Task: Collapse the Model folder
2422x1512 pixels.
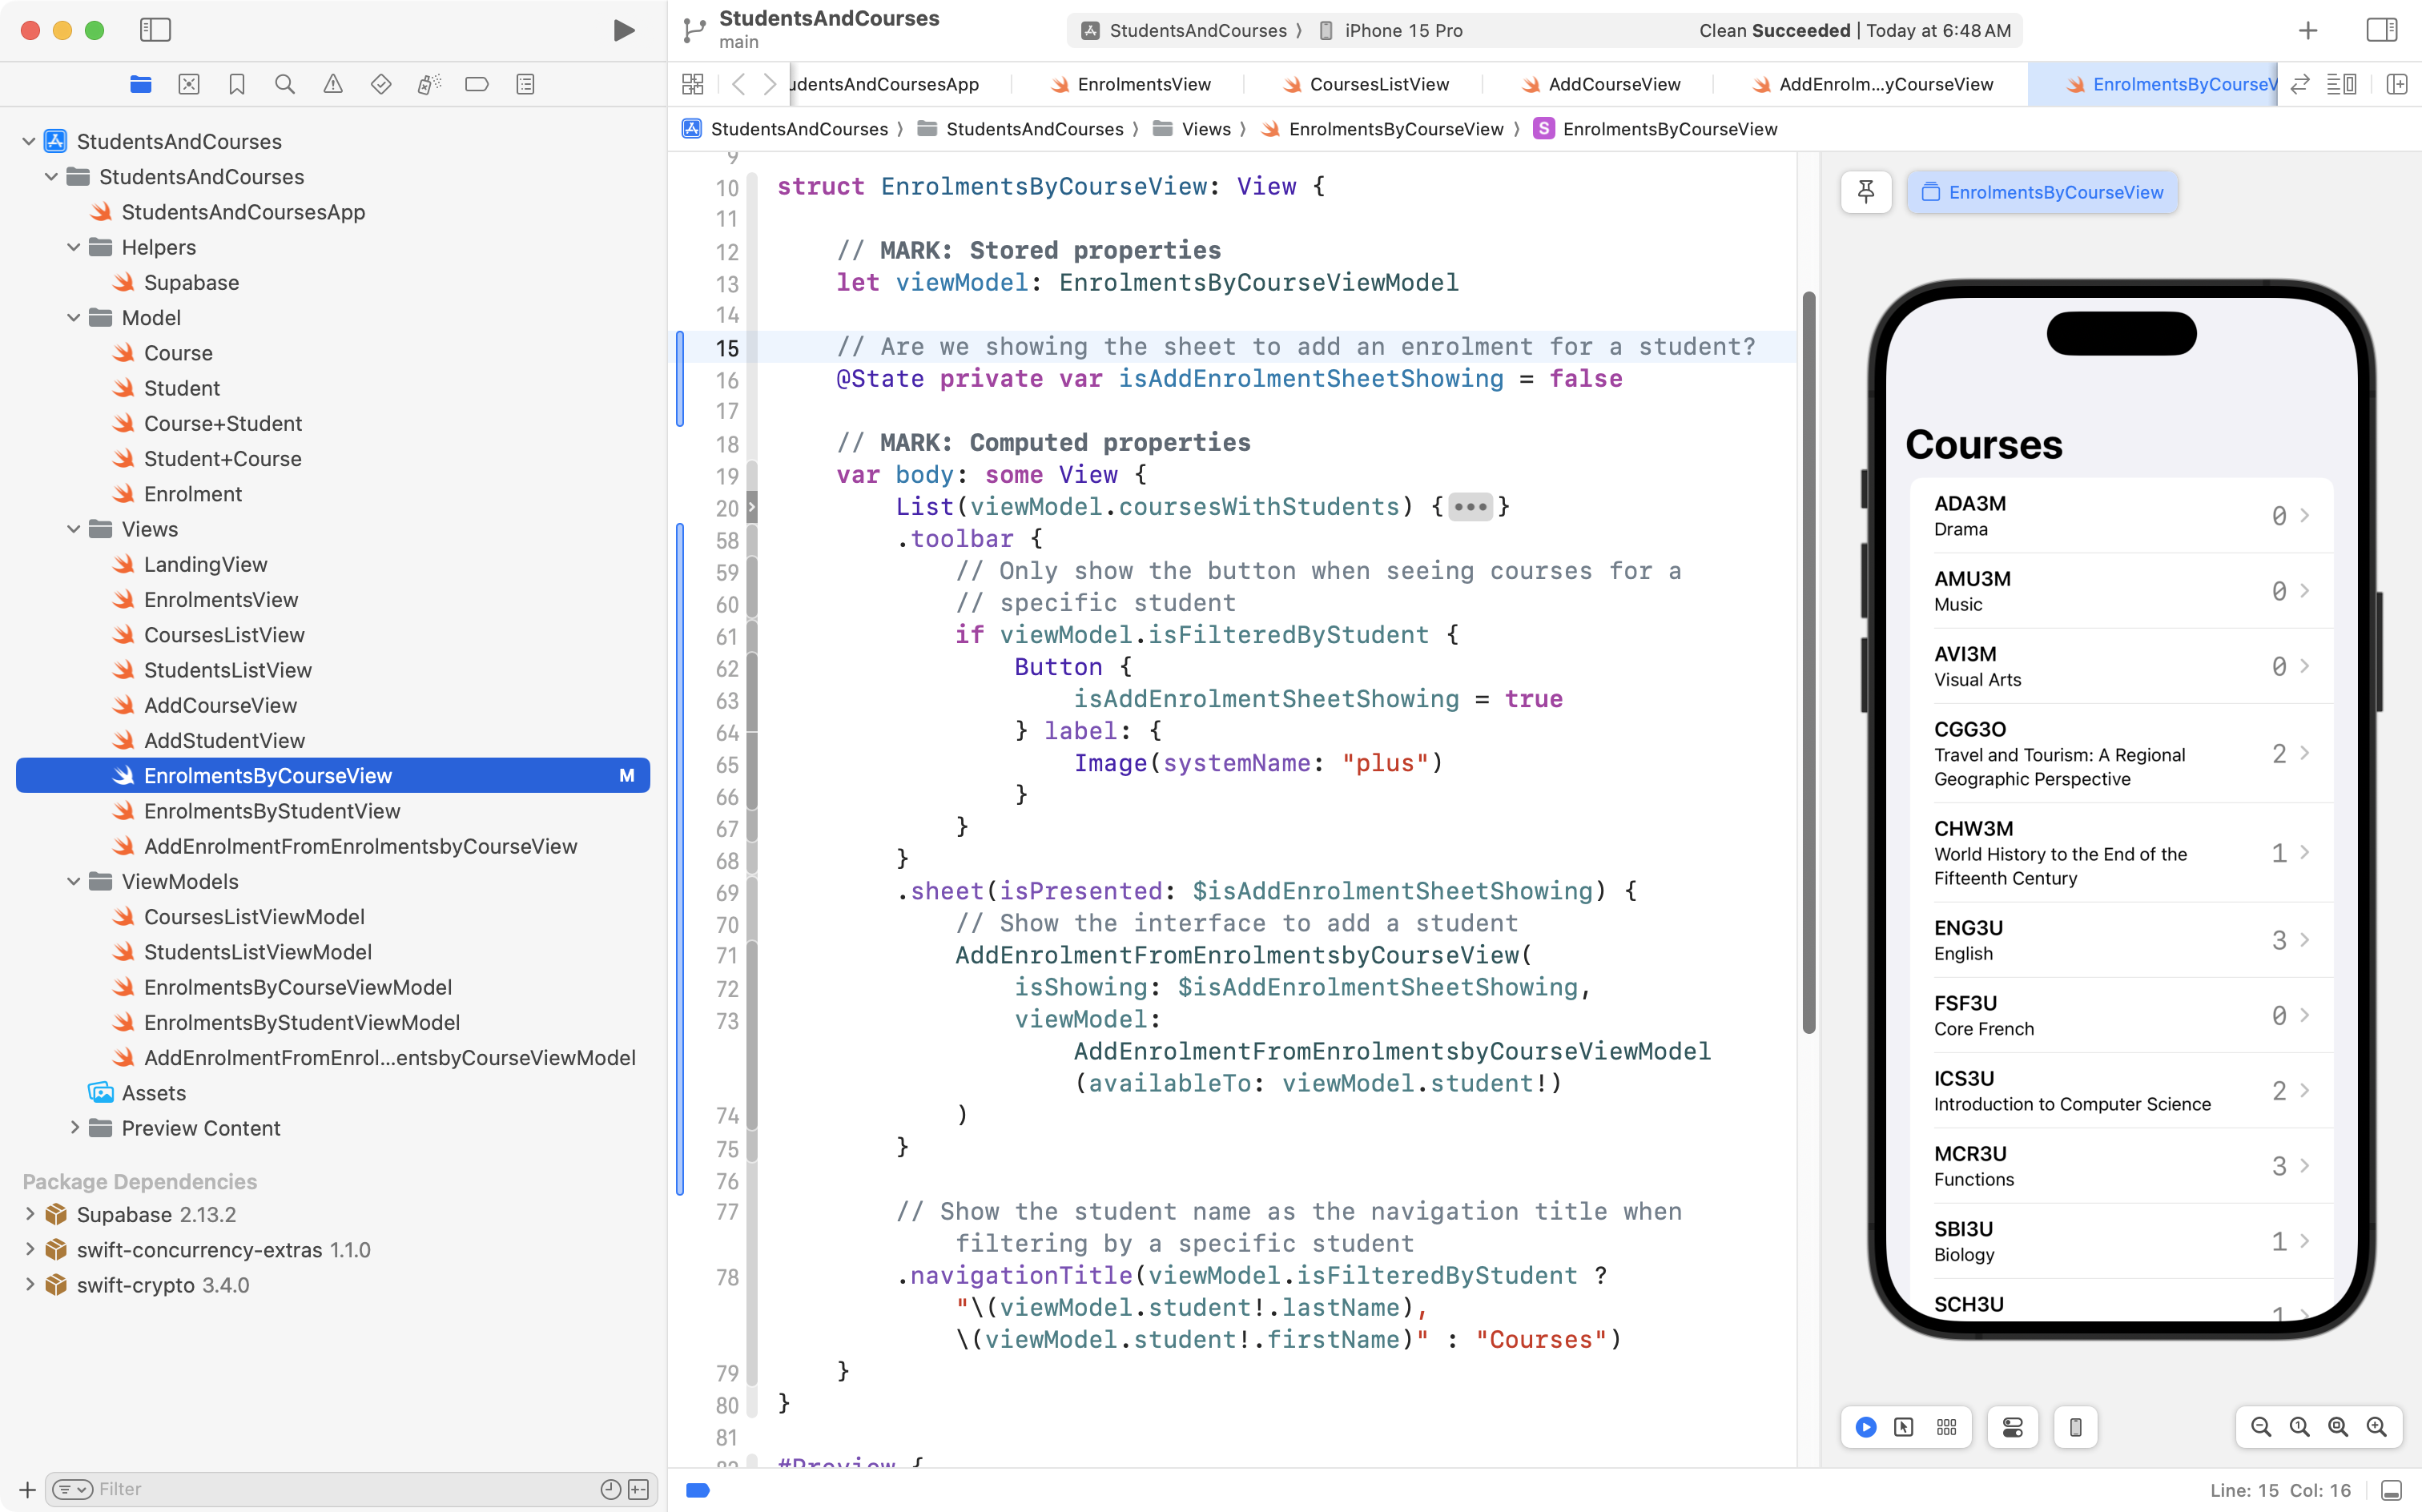Action: (x=73, y=317)
